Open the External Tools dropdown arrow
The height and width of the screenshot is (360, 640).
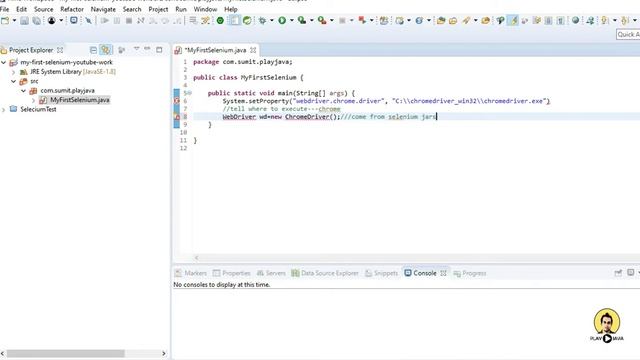(x=331, y=20)
